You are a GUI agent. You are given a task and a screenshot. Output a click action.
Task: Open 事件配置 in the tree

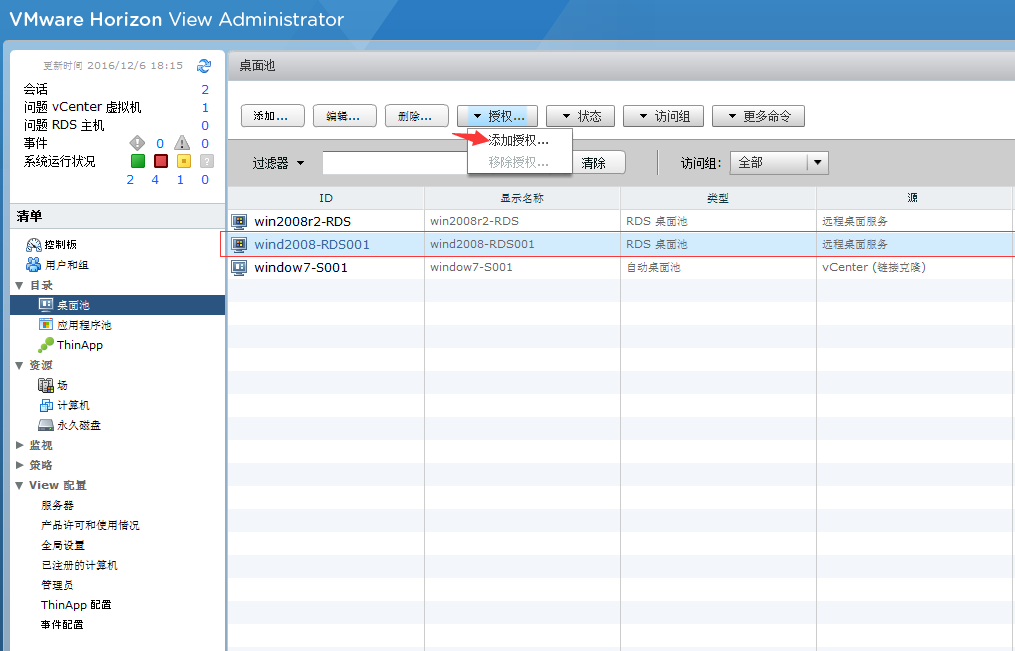pyautogui.click(x=62, y=625)
